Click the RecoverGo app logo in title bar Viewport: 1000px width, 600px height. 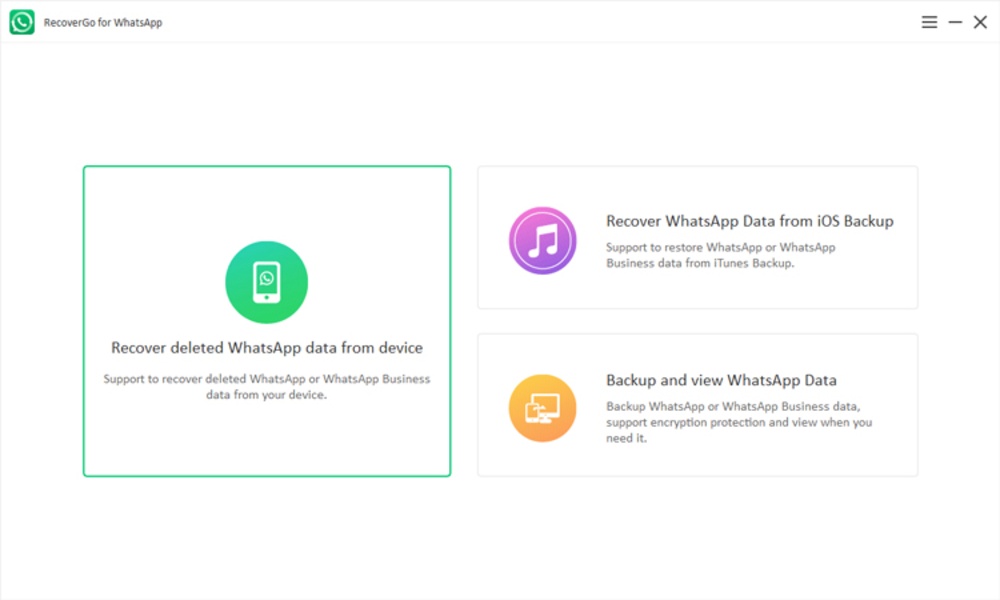click(x=22, y=22)
